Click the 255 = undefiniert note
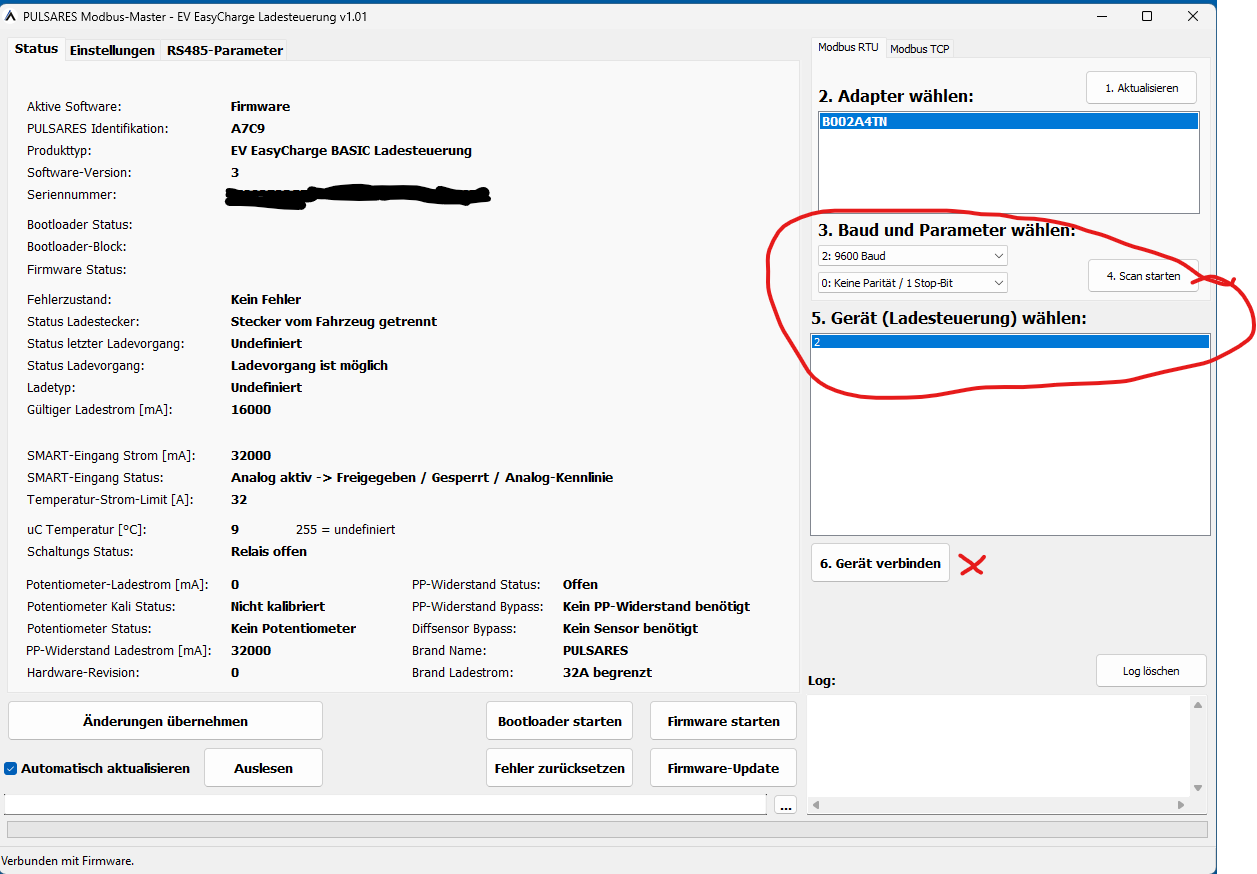Screen dimensions: 1257x874 pos(345,530)
